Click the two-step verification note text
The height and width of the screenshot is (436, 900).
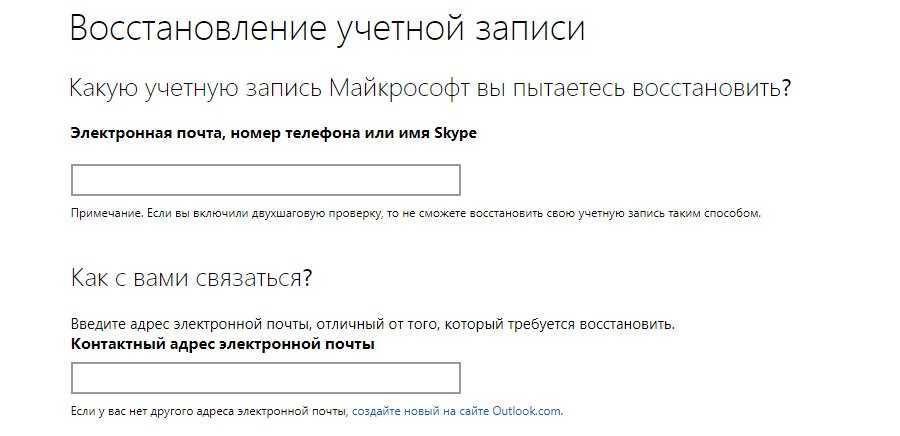click(x=415, y=213)
